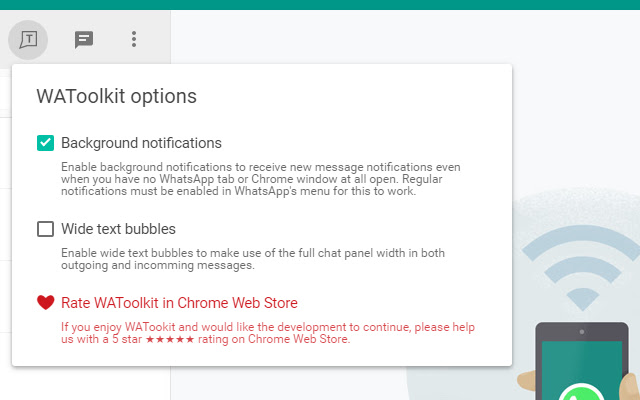Click the red heart icon

(x=45, y=302)
